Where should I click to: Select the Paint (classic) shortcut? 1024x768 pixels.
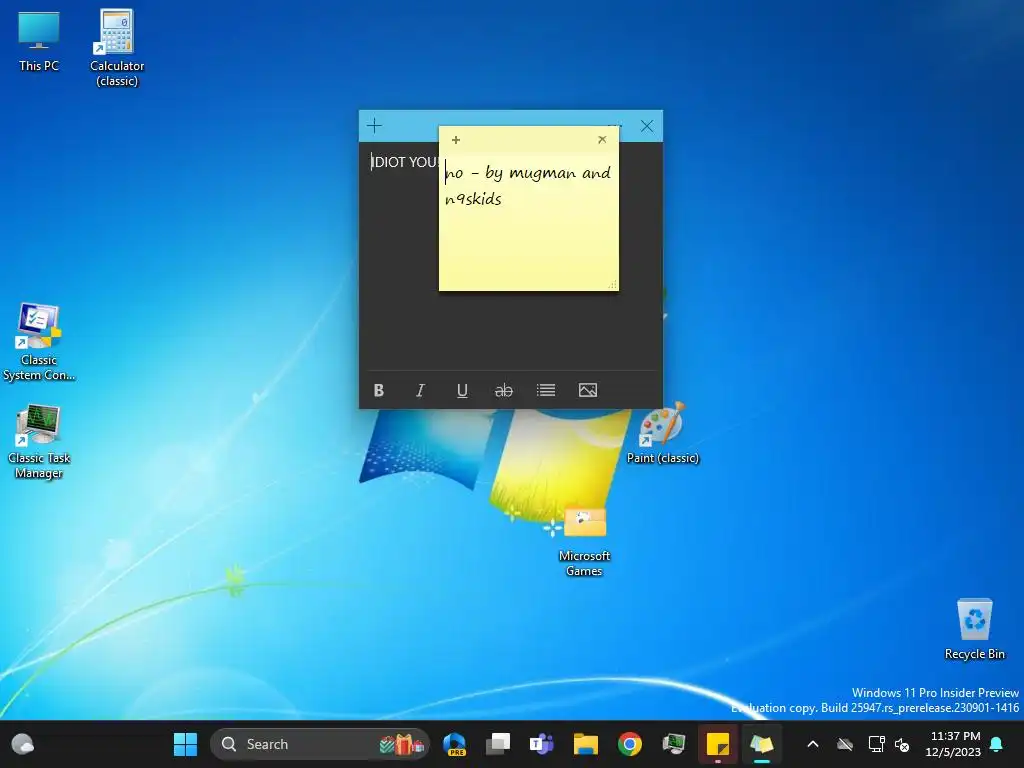(662, 433)
